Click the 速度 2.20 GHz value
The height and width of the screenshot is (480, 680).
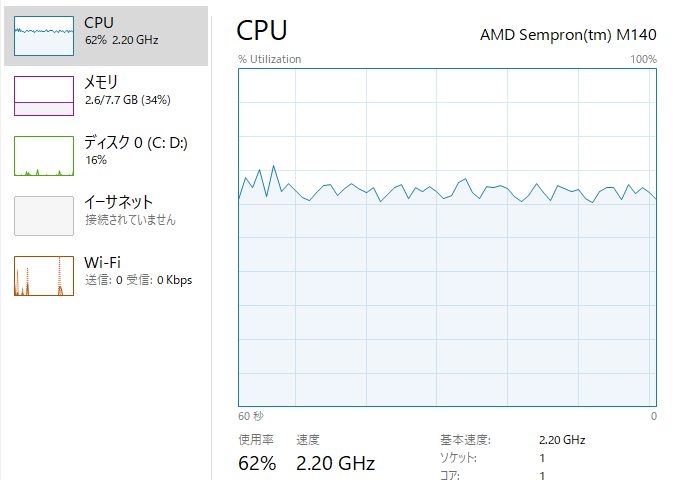coord(335,463)
